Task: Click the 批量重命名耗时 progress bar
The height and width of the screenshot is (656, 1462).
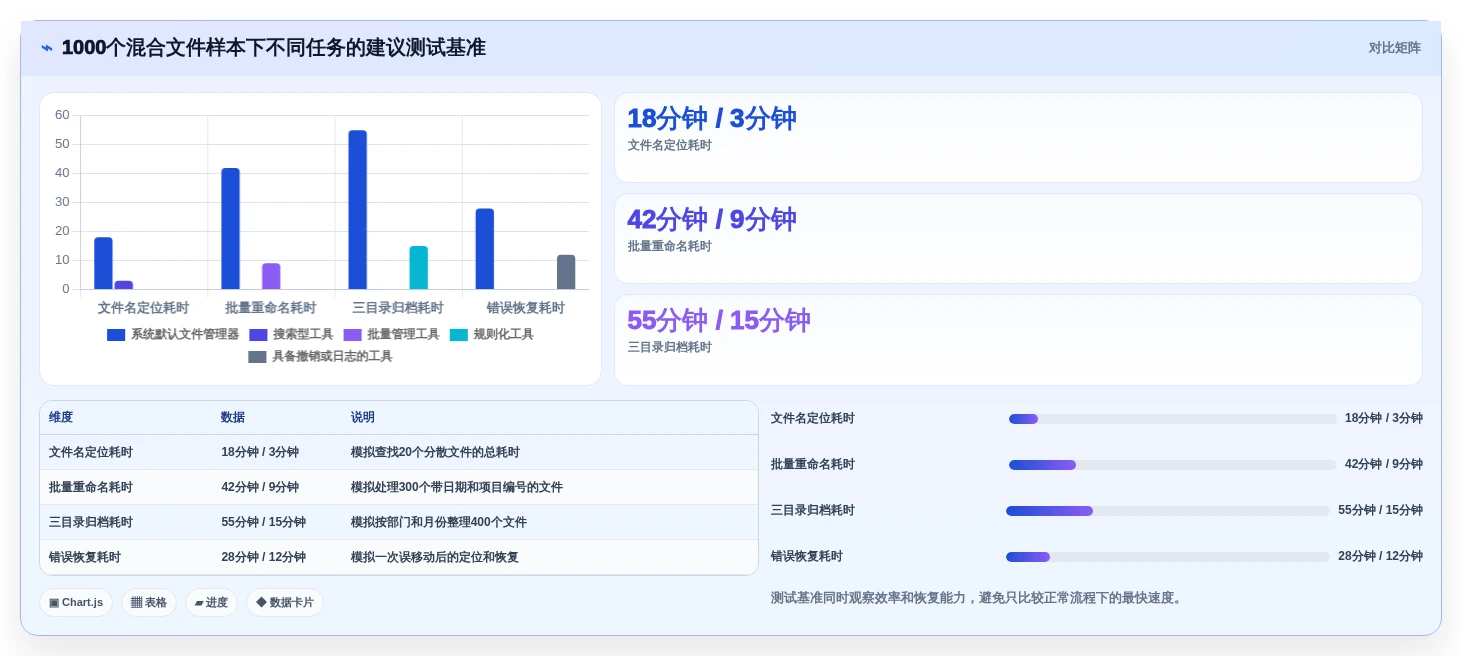Action: coord(1172,465)
